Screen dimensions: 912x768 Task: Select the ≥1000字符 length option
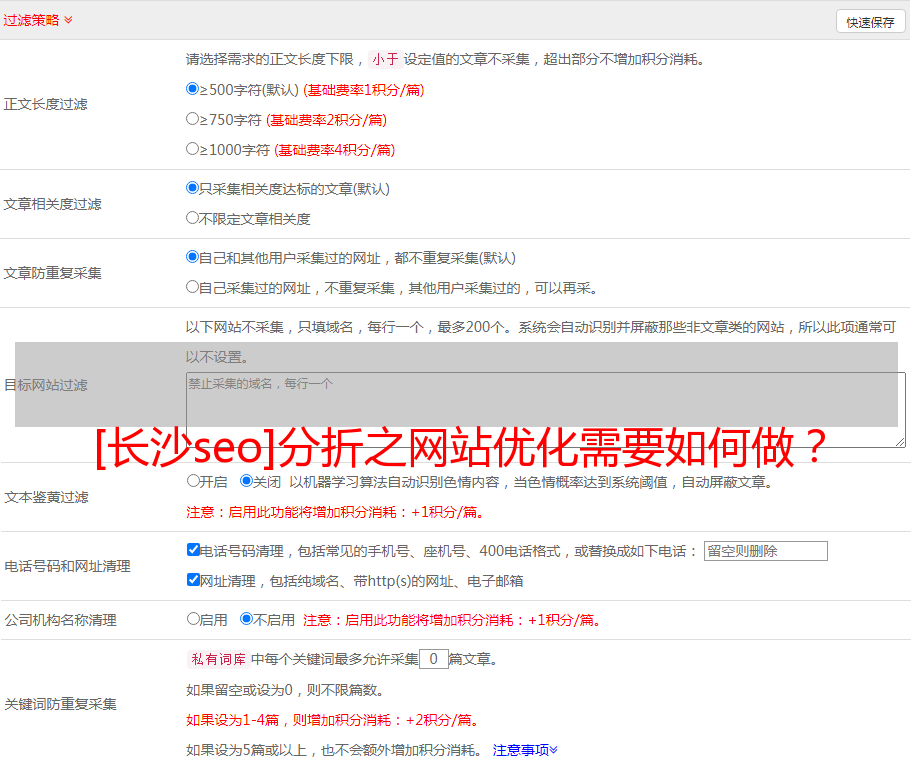(x=193, y=149)
